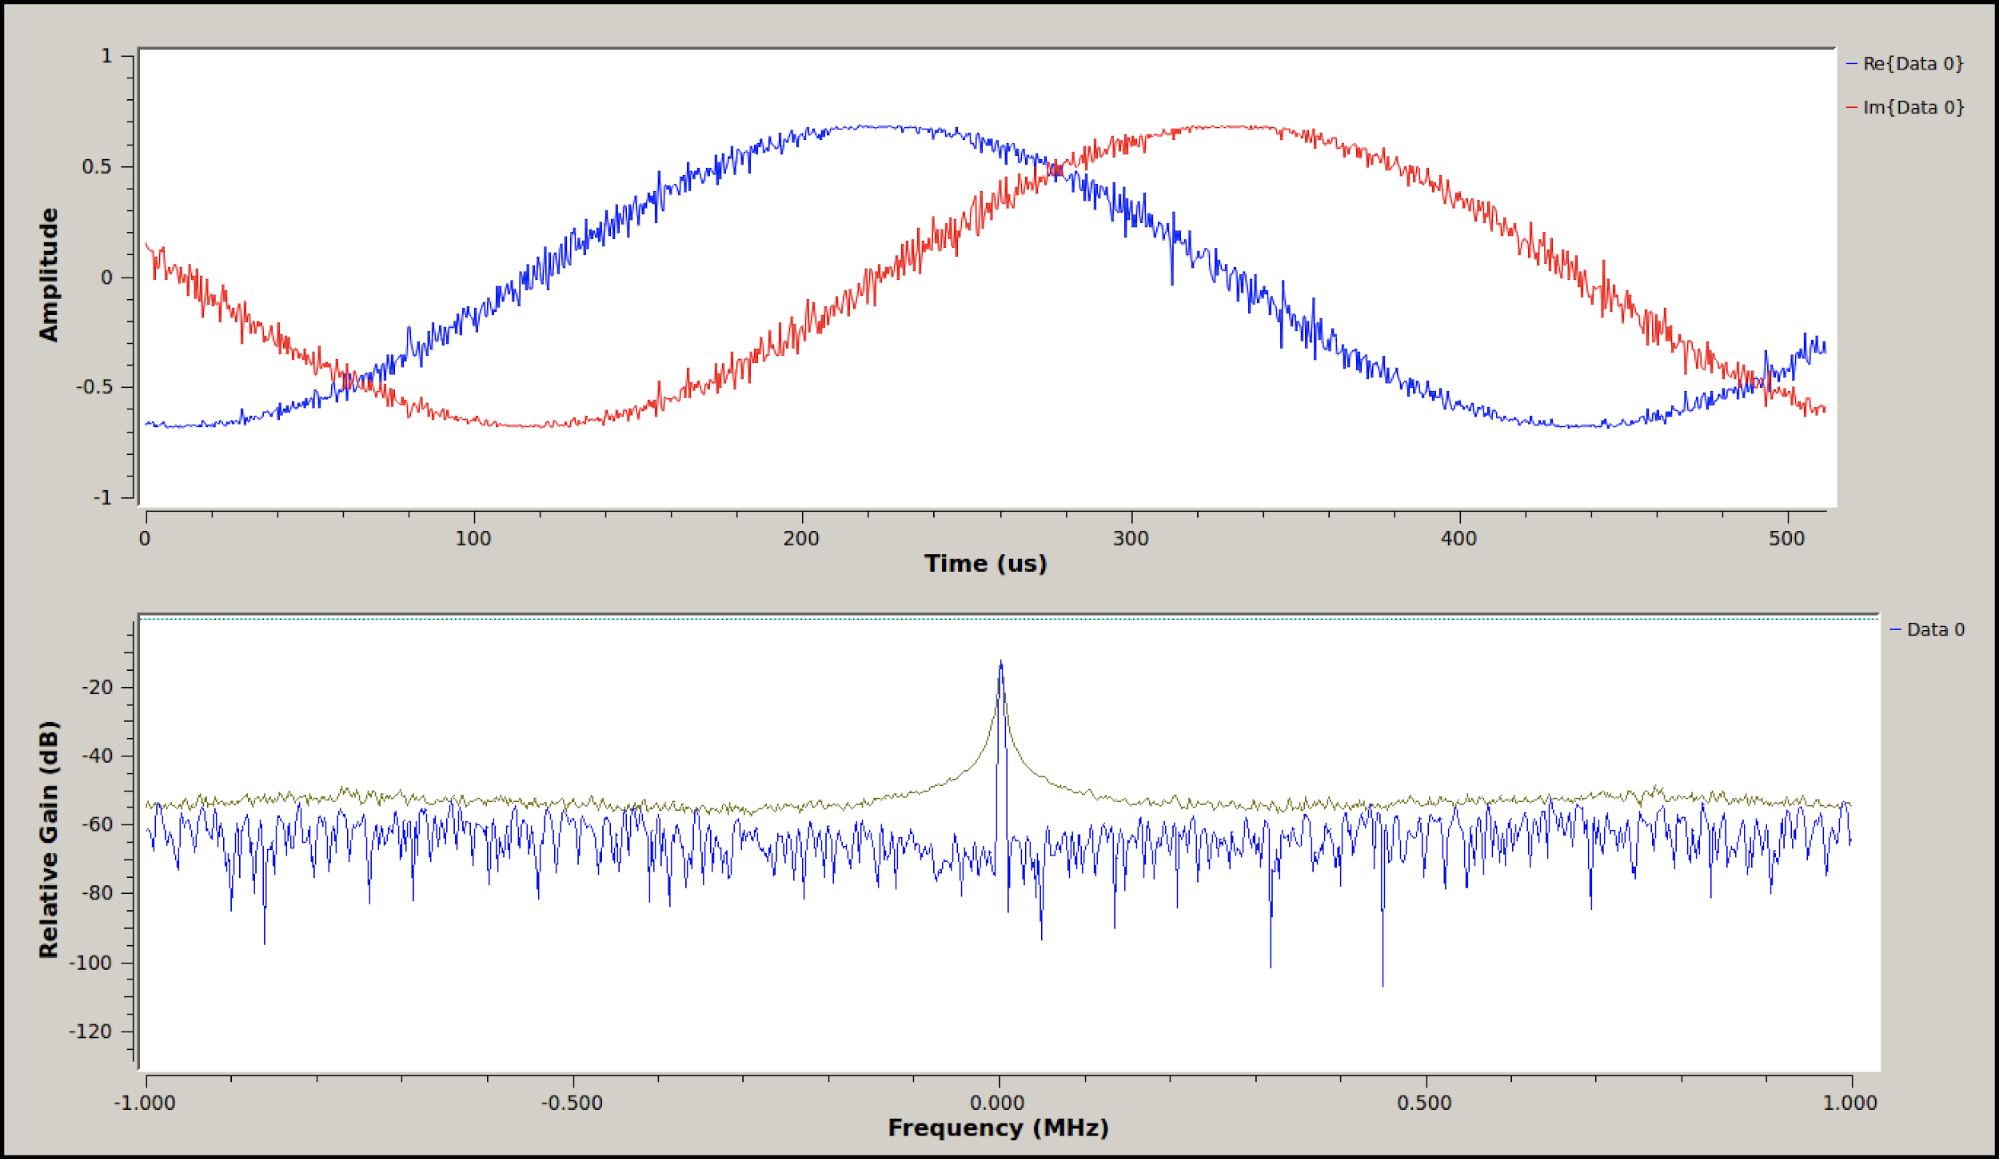The image size is (1999, 1160).
Task: Click the -20 tick label on gain axis
Action: point(97,687)
